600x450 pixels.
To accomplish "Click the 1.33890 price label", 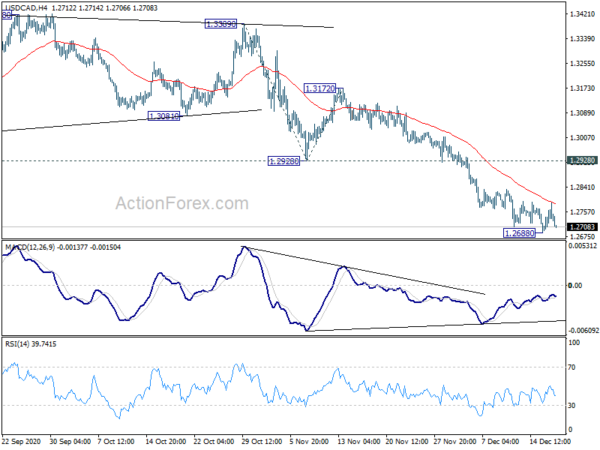I will click(x=221, y=24).
